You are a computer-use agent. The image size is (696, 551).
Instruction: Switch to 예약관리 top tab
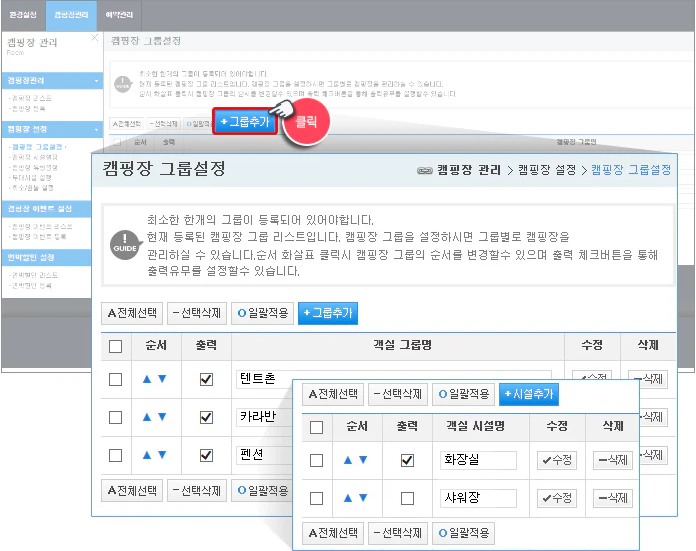(x=119, y=15)
